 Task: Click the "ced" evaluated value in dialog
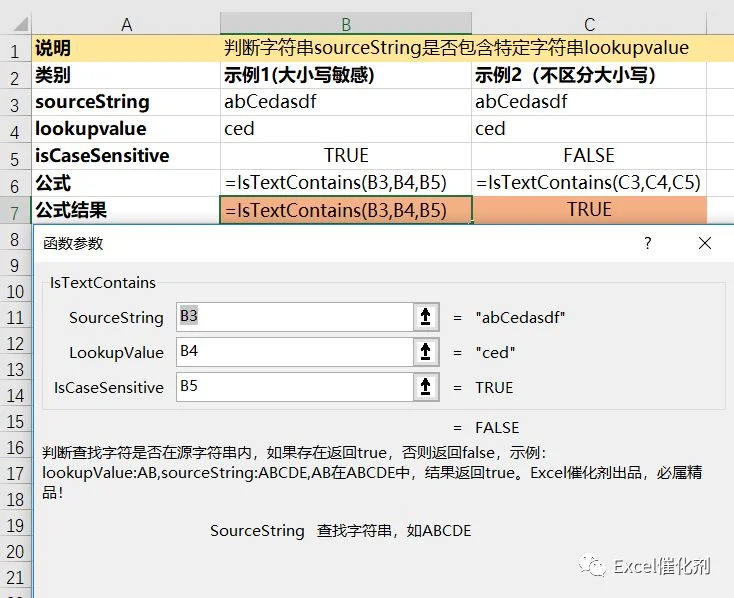point(495,352)
